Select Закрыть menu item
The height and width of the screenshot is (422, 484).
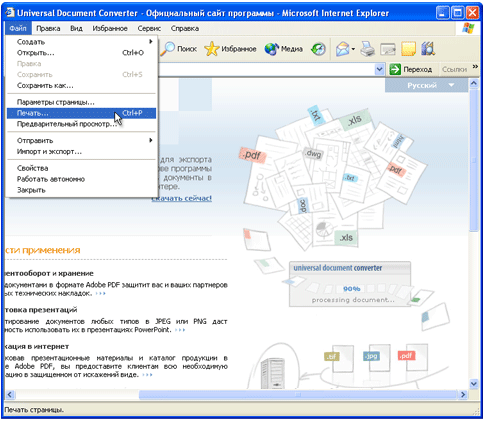click(x=81, y=190)
